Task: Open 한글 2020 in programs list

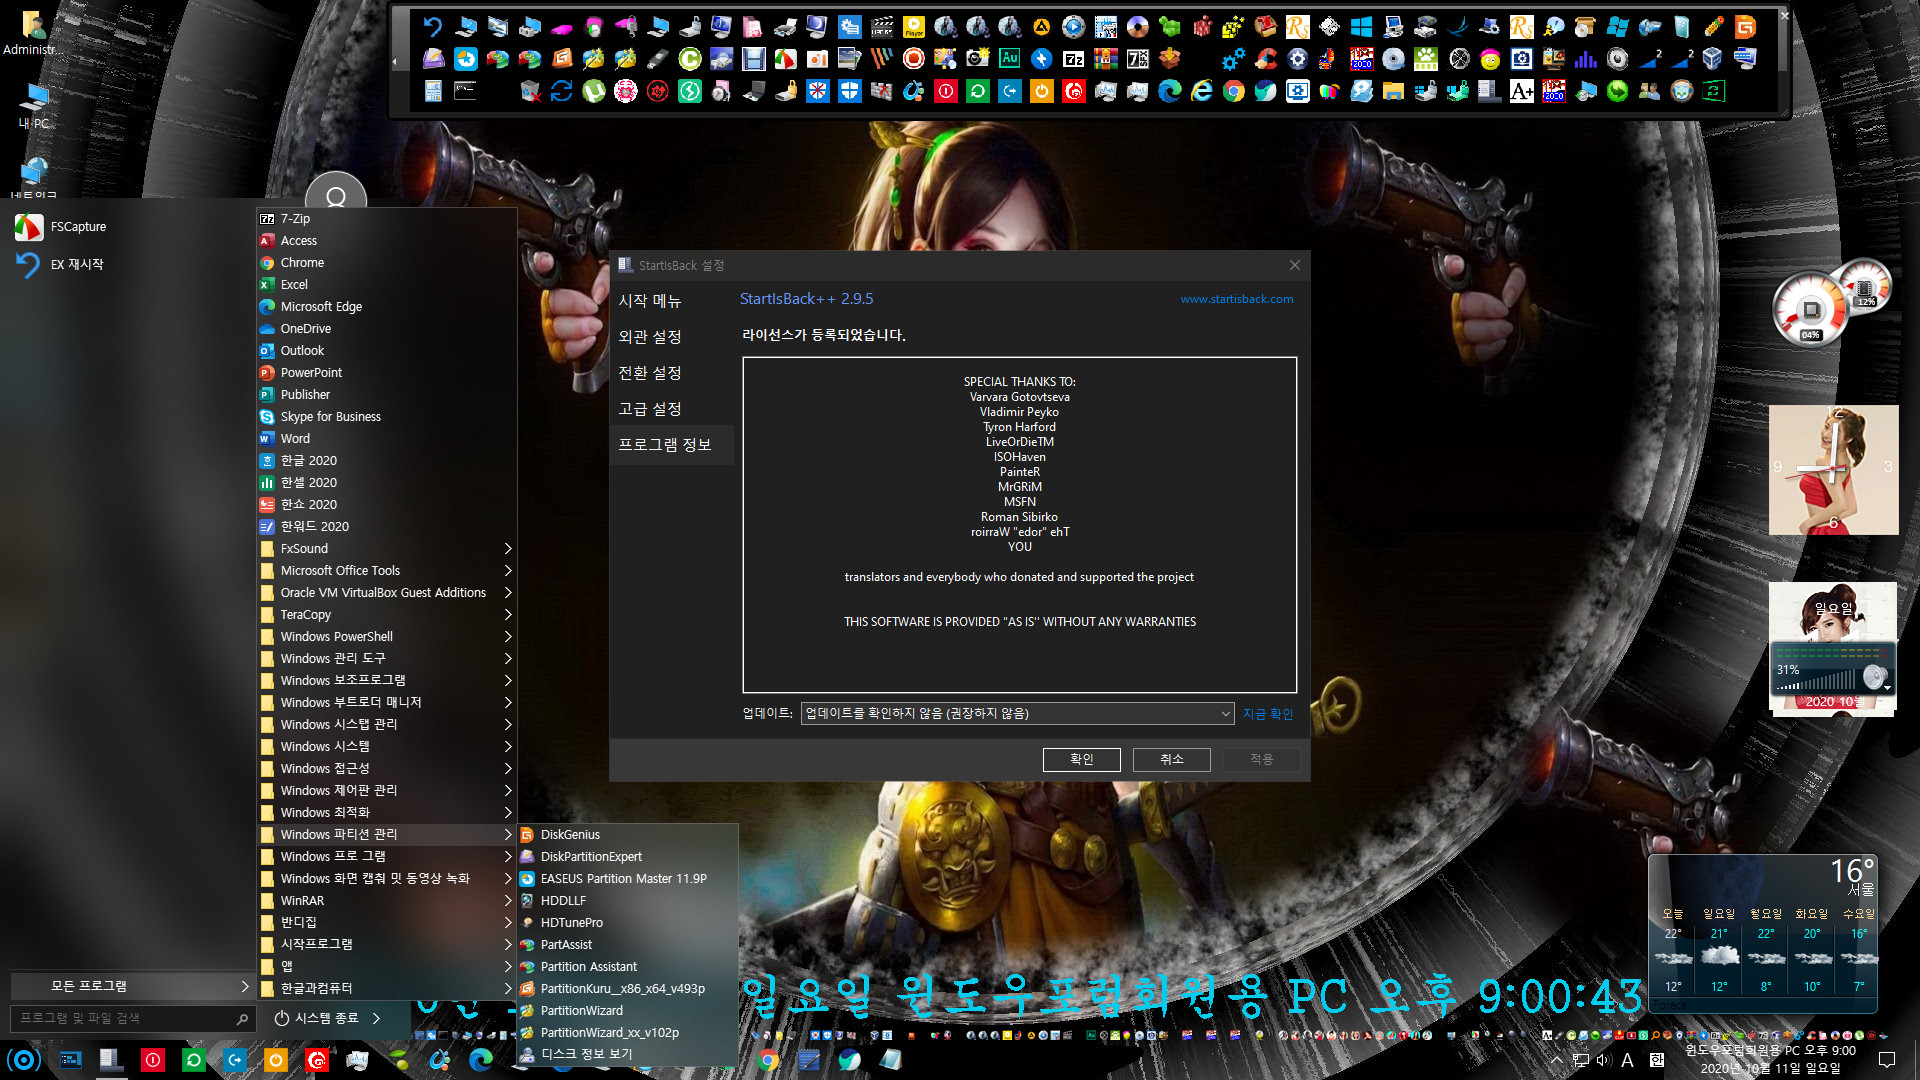Action: tap(386, 460)
